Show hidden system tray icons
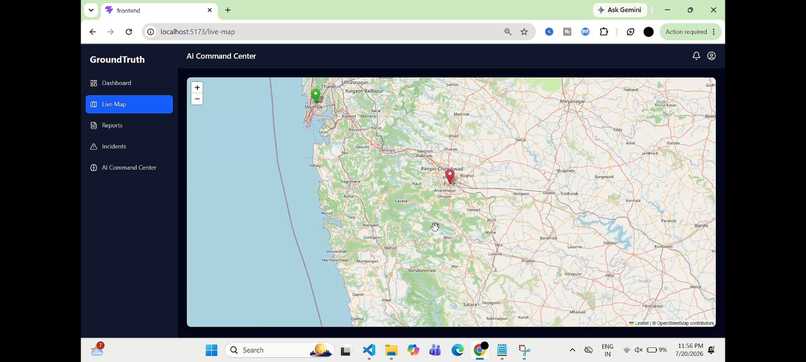 [572, 350]
